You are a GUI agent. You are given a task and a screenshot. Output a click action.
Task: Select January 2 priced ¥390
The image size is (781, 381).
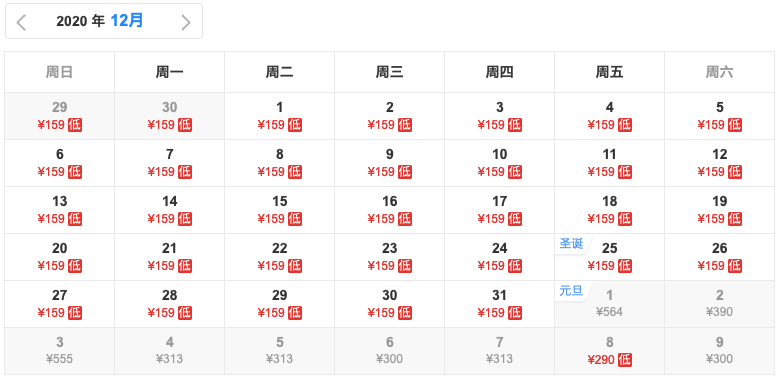(x=720, y=304)
